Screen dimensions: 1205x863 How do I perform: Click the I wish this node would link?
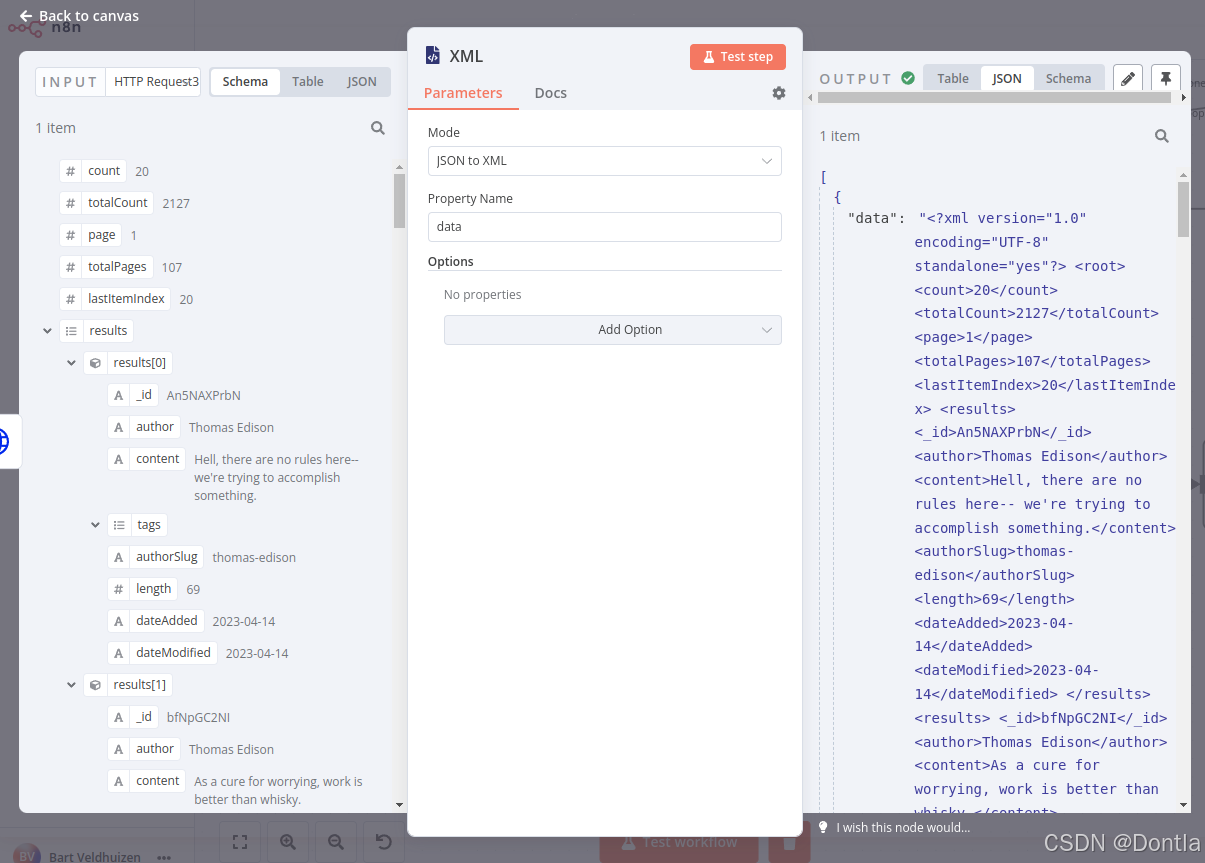903,827
